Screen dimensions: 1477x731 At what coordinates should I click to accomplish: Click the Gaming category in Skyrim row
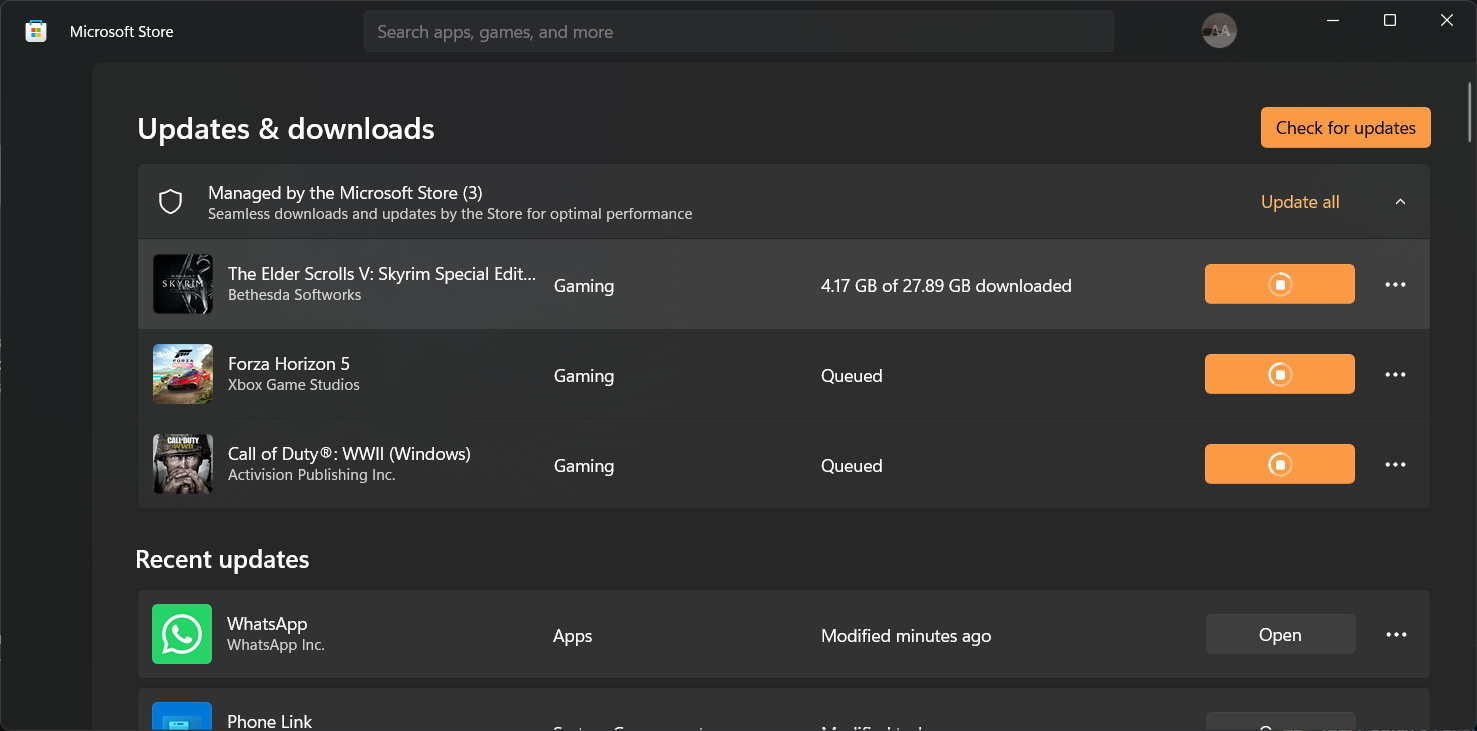(x=584, y=286)
